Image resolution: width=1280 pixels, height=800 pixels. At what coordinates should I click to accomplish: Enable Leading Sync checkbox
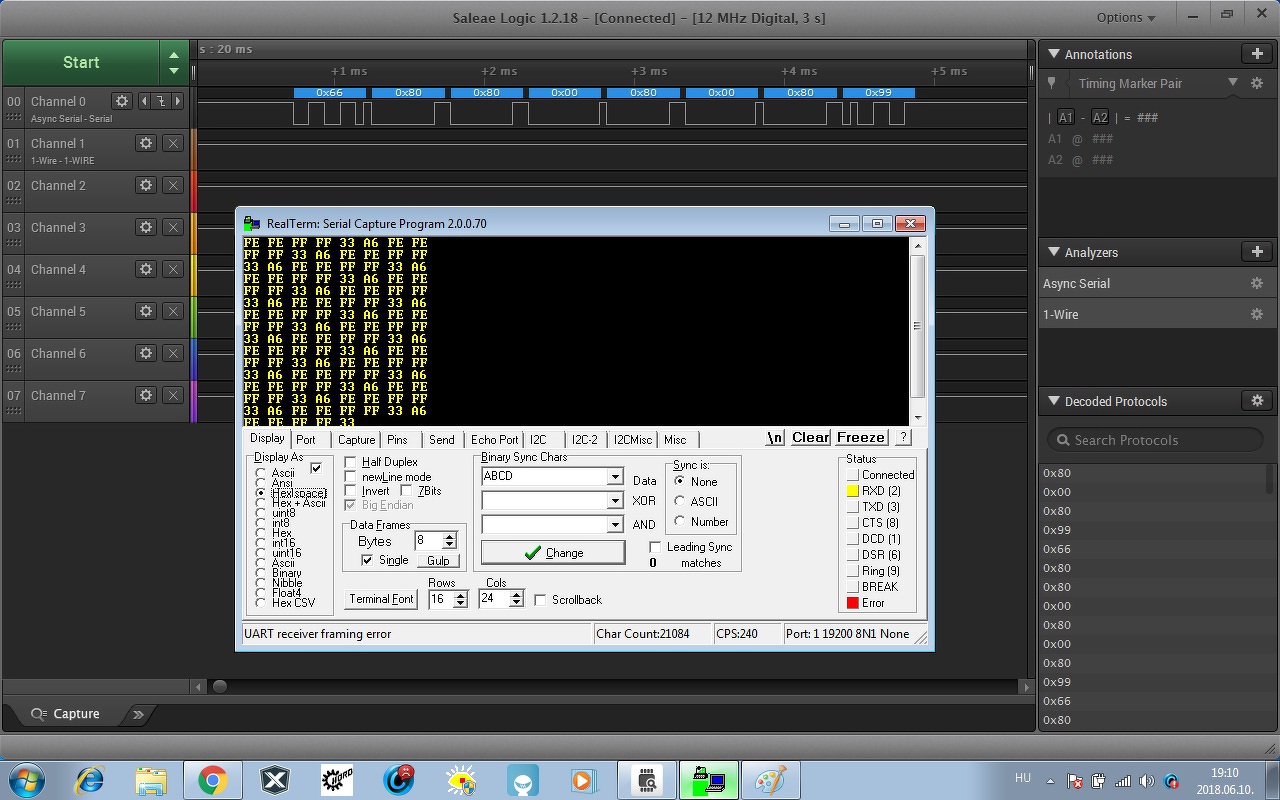tap(655, 547)
